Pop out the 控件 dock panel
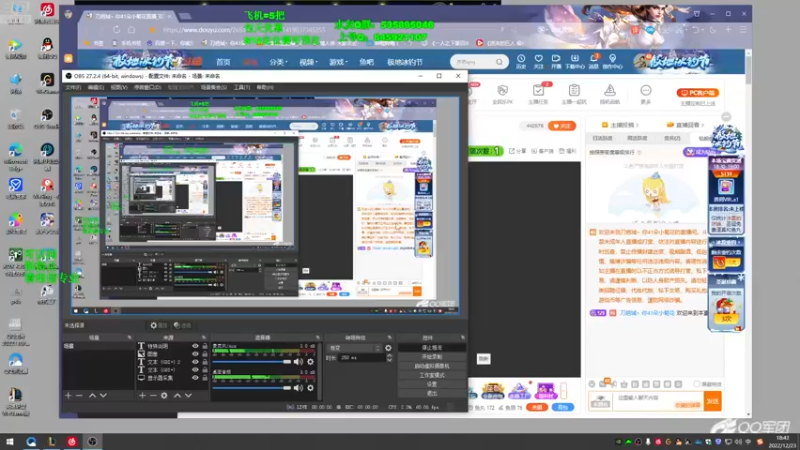 tap(463, 337)
